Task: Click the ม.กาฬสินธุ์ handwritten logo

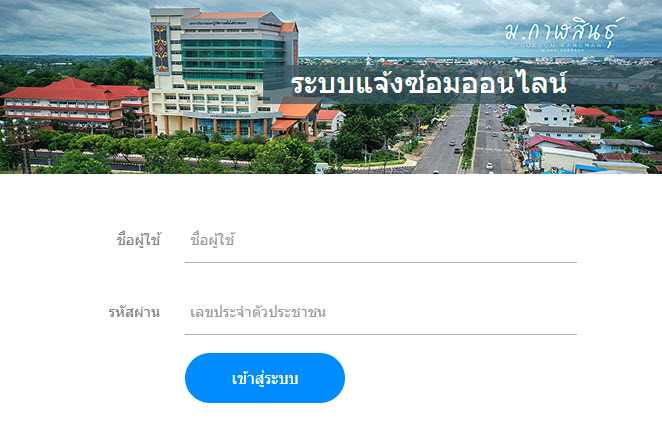Action: click(564, 31)
